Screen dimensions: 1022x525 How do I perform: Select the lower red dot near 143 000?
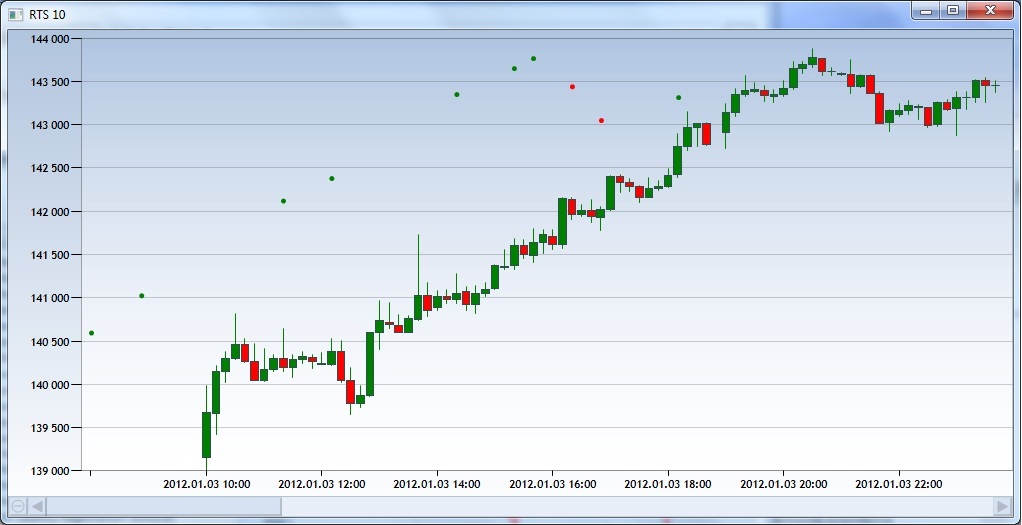pyautogui.click(x=601, y=120)
